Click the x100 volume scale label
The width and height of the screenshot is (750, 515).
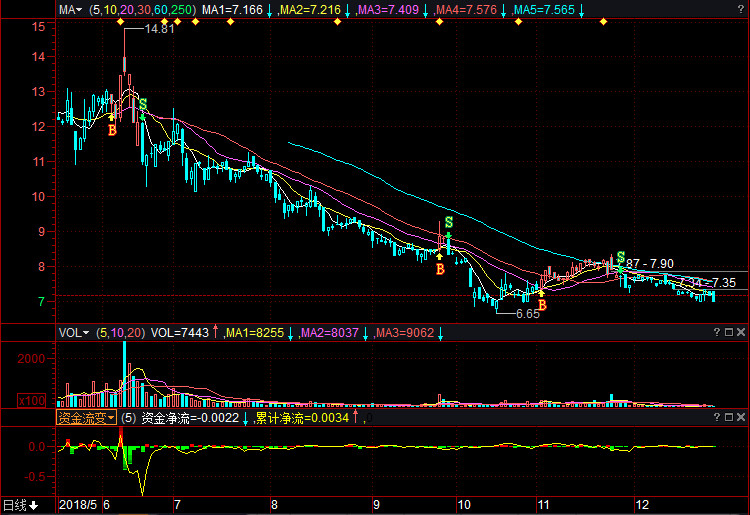[34, 400]
